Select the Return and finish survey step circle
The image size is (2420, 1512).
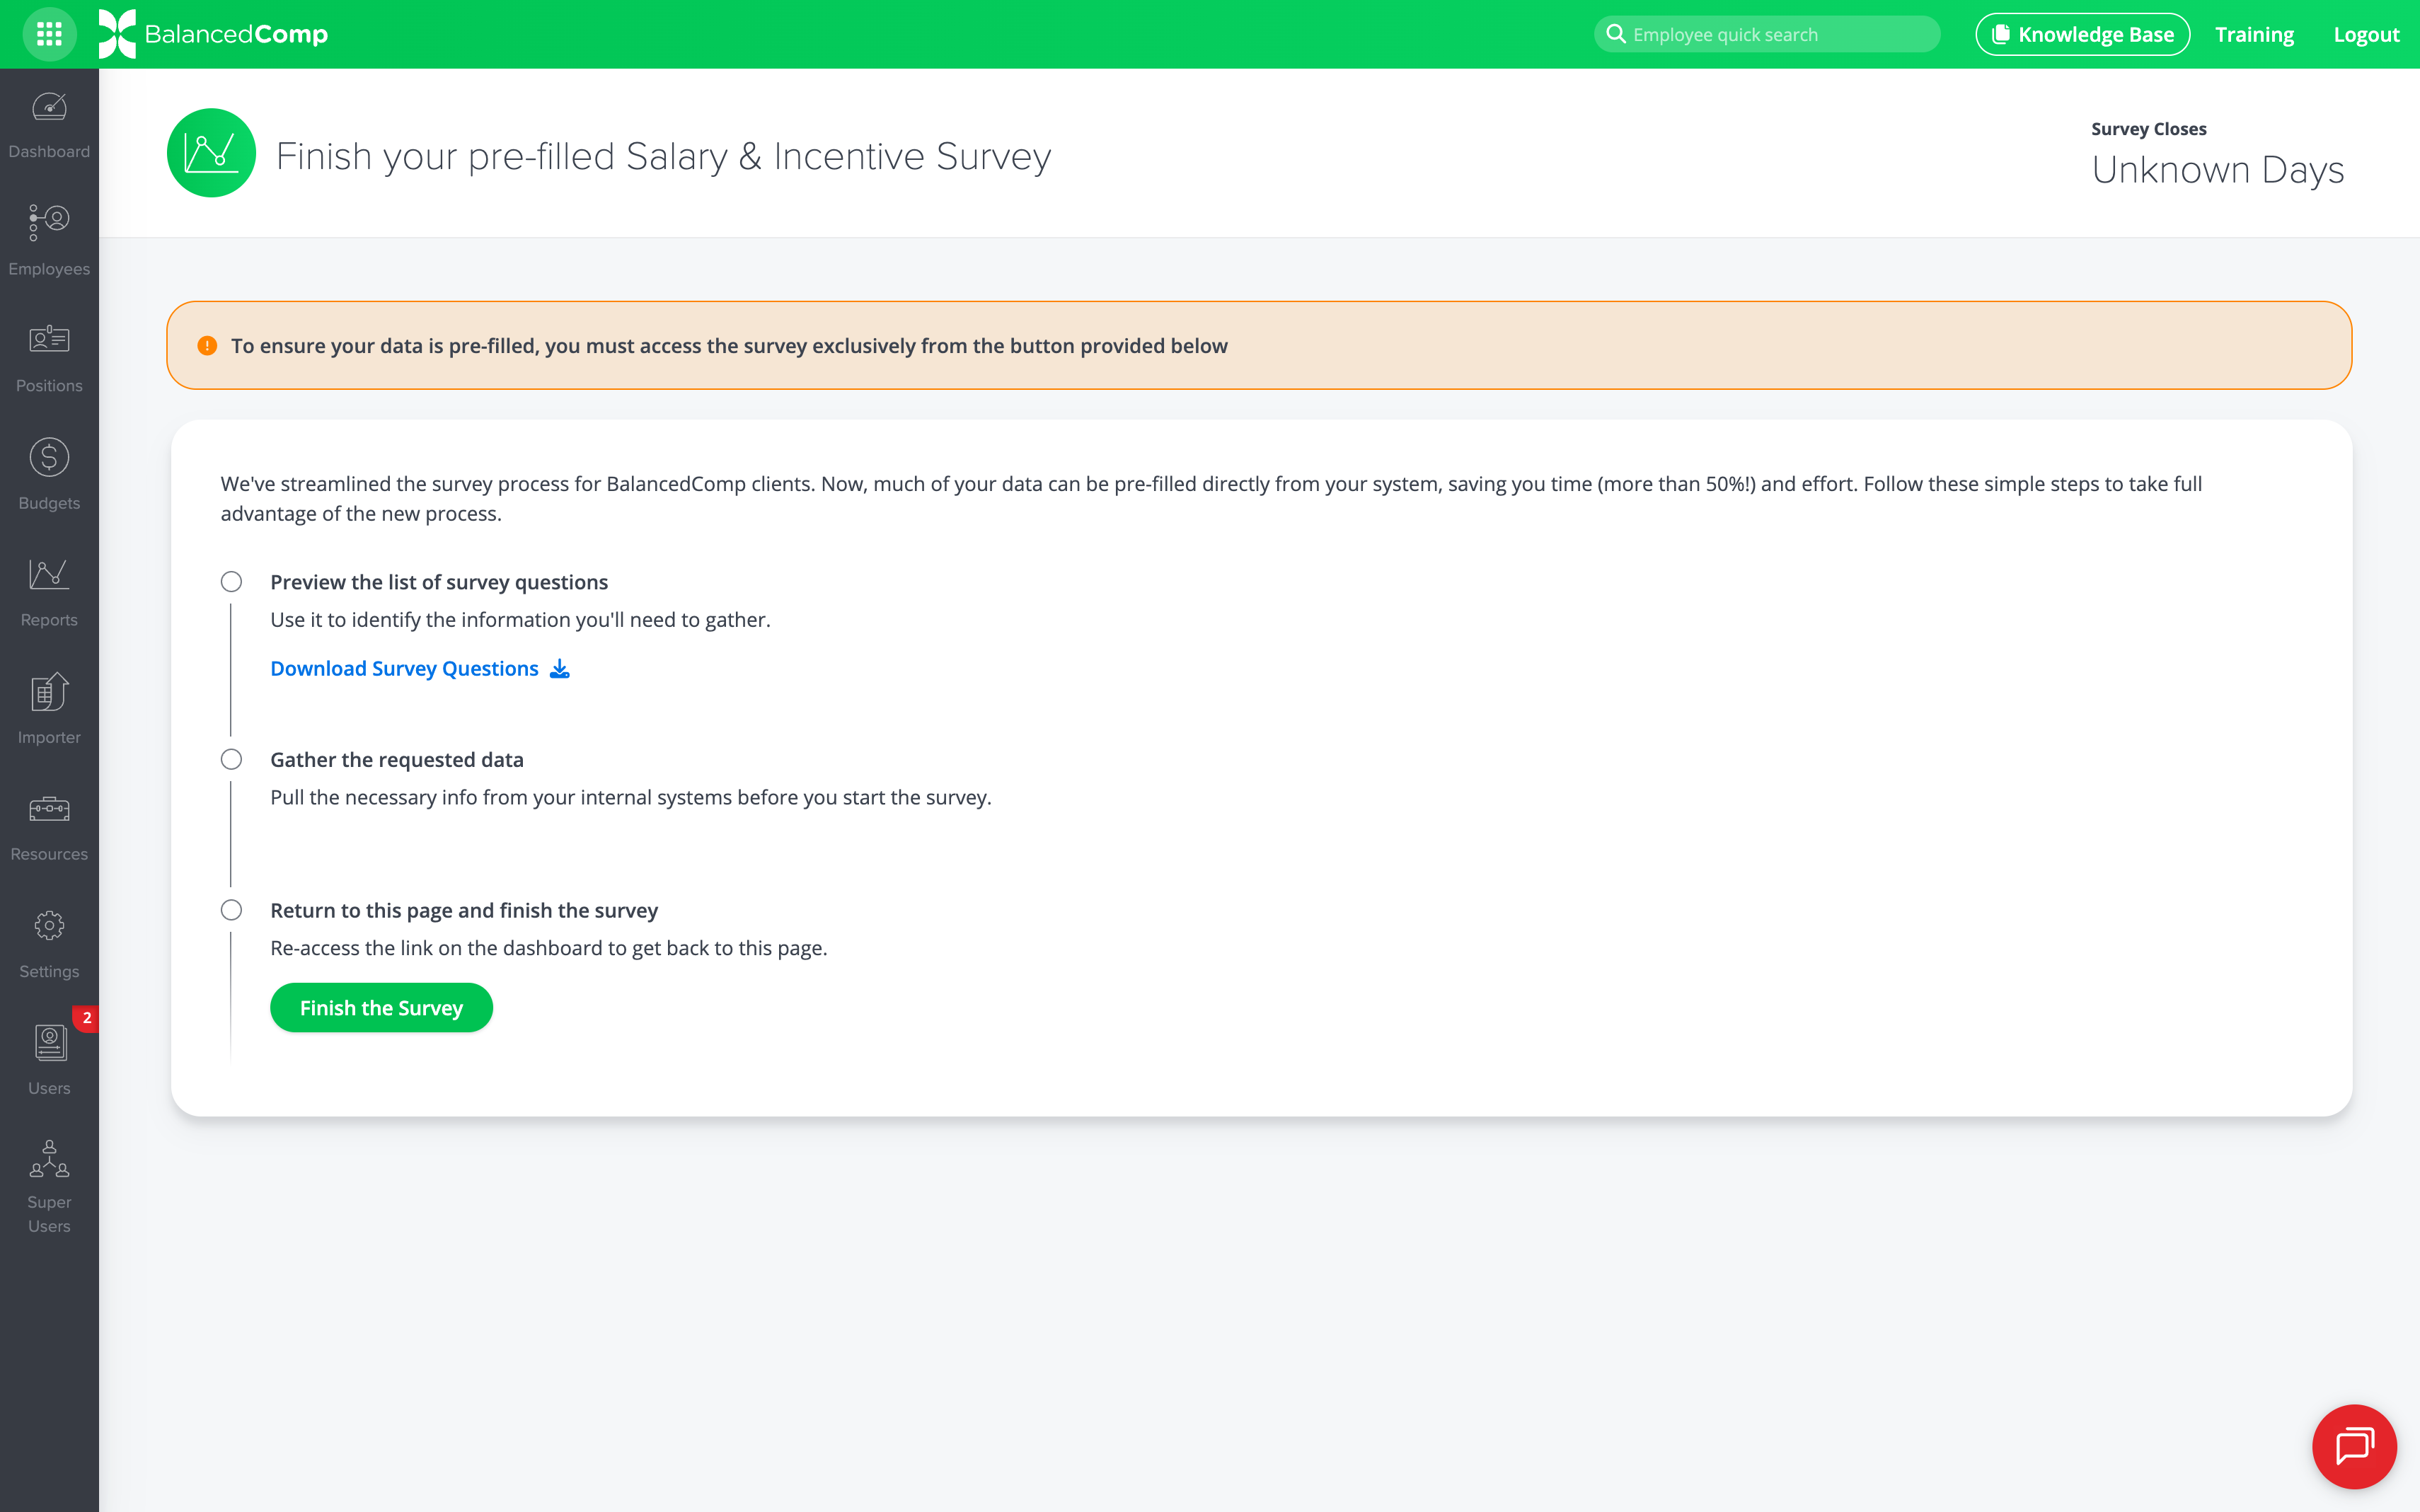pos(231,910)
